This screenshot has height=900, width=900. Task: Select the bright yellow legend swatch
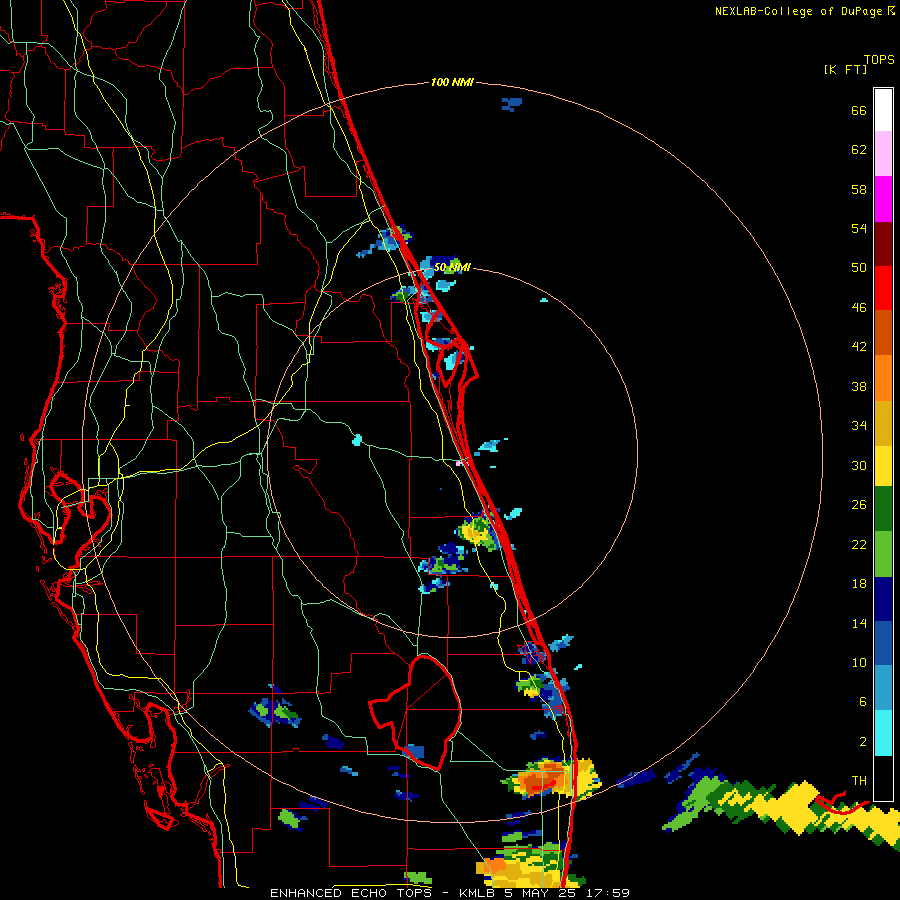coord(883,466)
